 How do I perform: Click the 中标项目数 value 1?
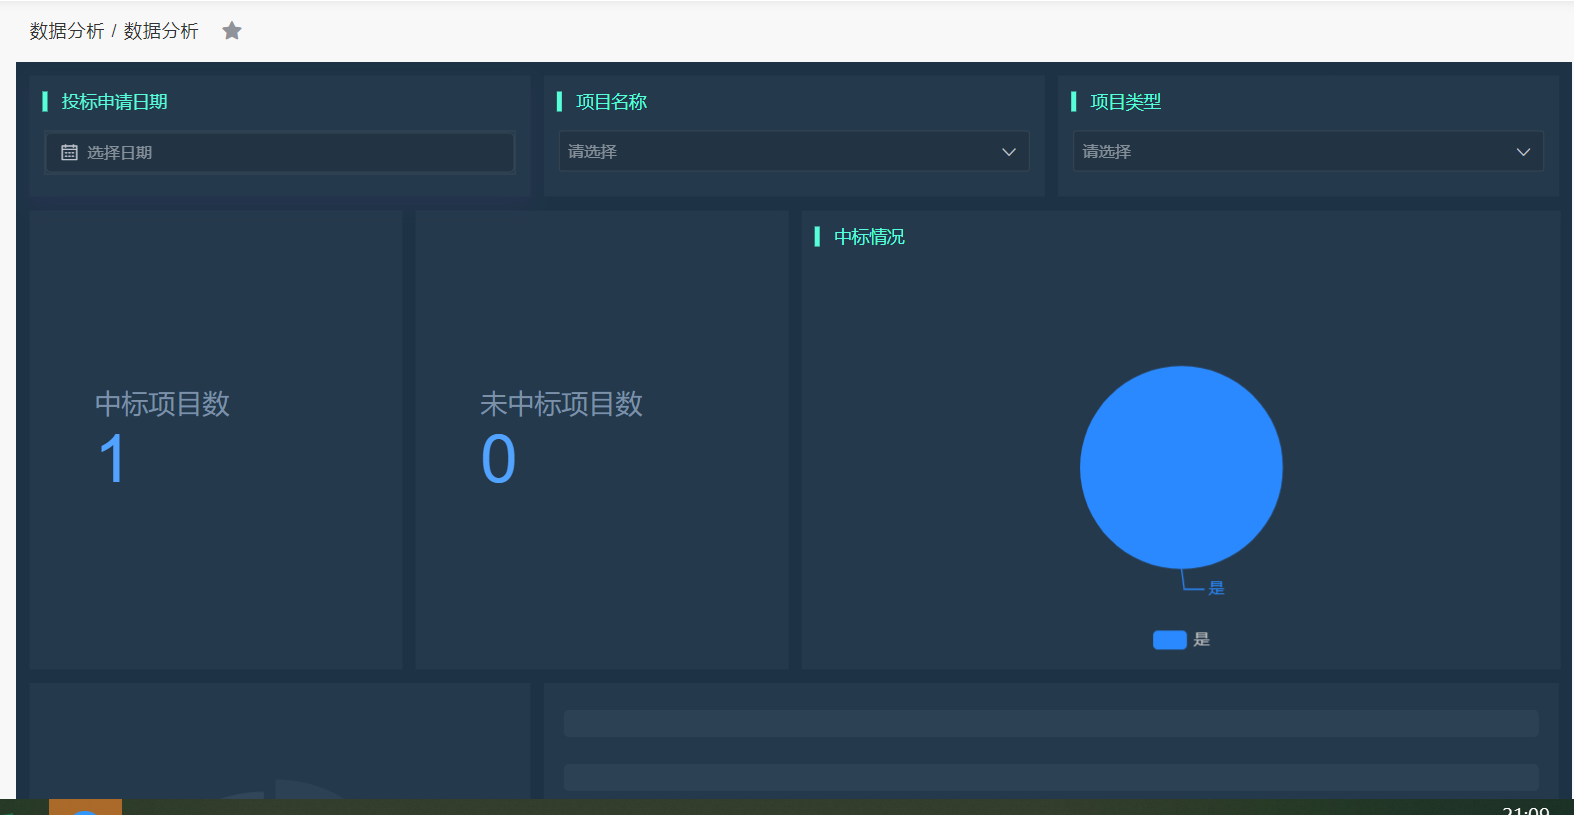click(x=112, y=459)
